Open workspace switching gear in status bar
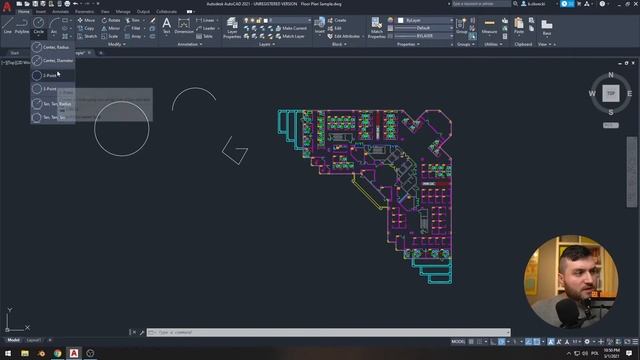 (587, 342)
